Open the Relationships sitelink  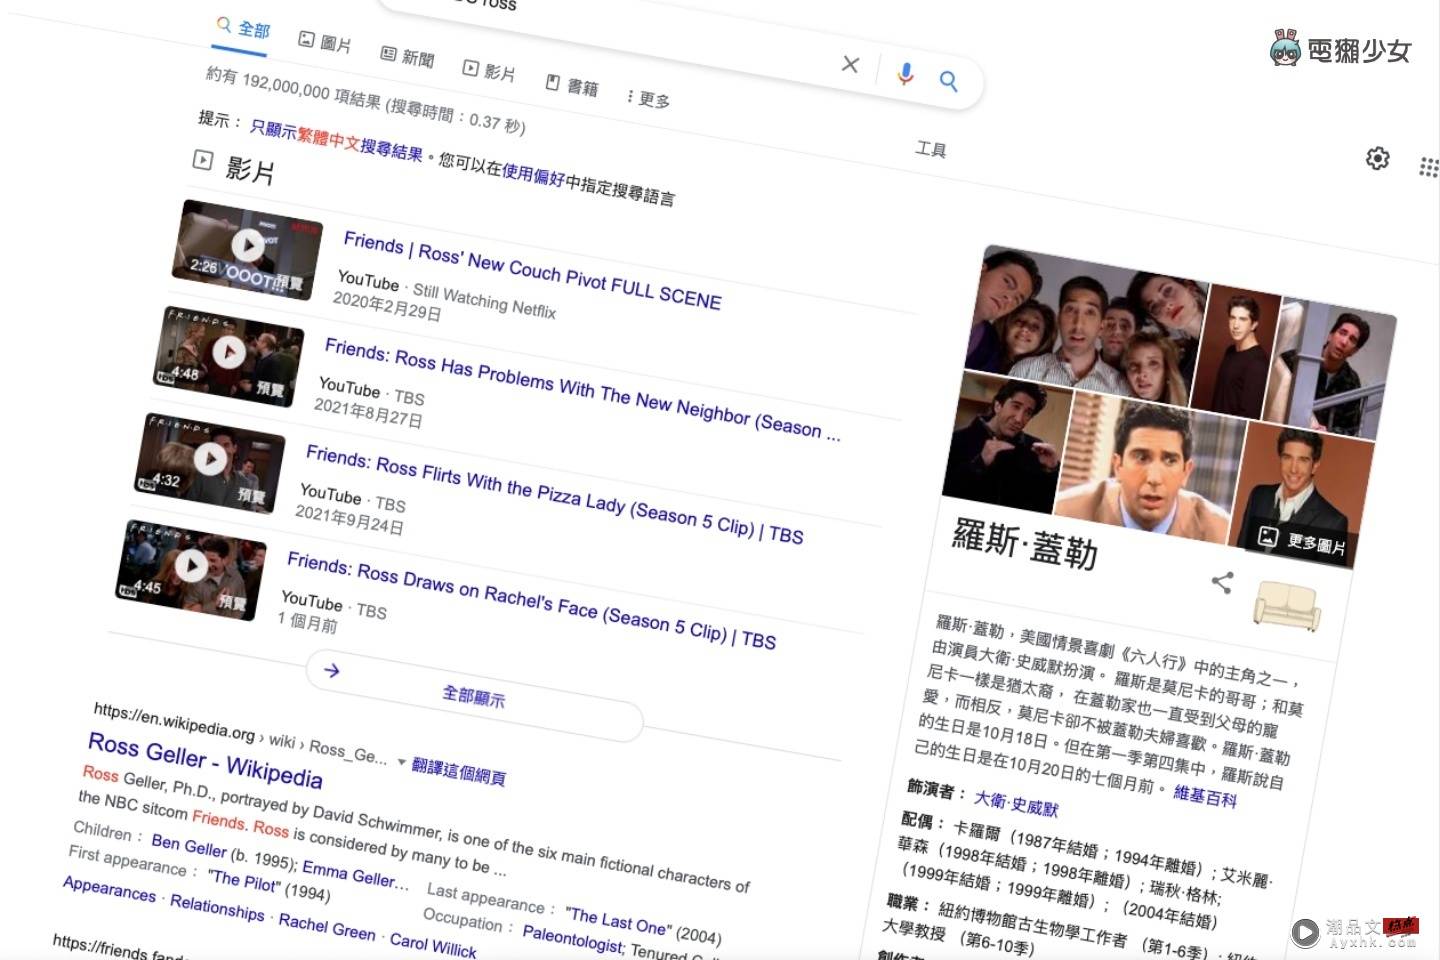(x=217, y=907)
